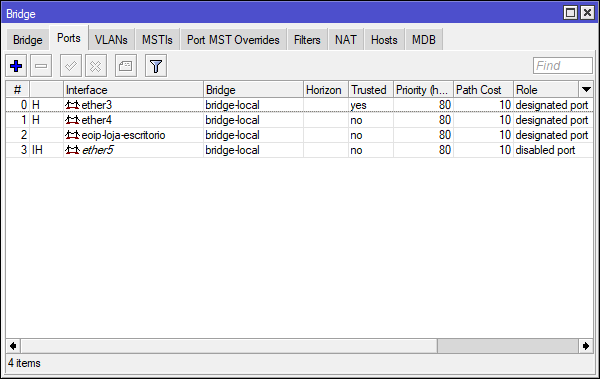Image resolution: width=600 pixels, height=379 pixels.
Task: Switch to the Filters tab
Action: pyautogui.click(x=307, y=40)
